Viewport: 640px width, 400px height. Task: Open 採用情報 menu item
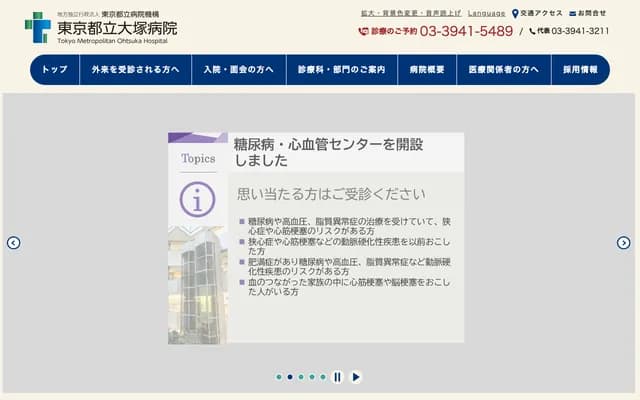pos(580,69)
